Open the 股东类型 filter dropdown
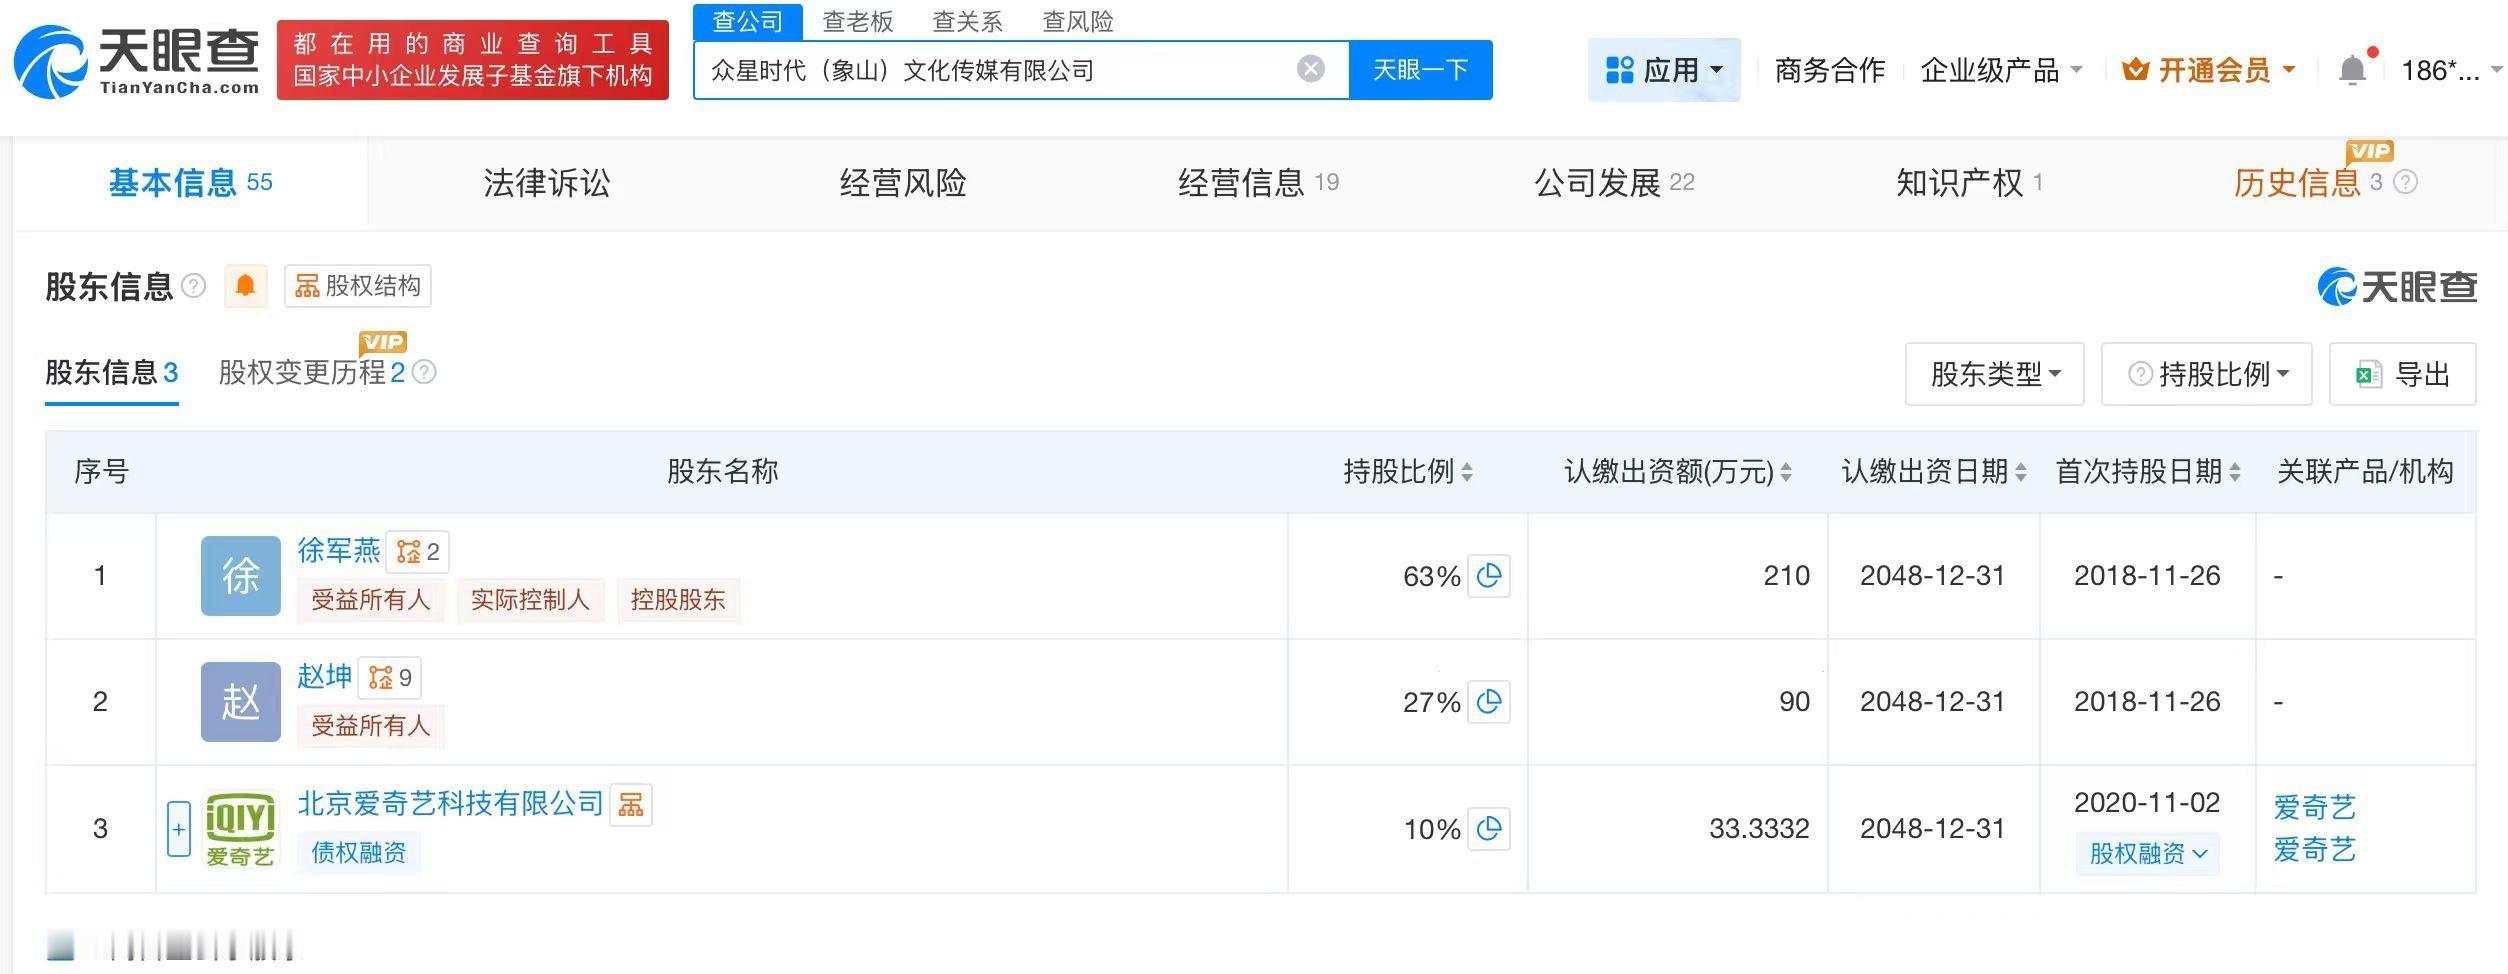 click(x=1994, y=374)
